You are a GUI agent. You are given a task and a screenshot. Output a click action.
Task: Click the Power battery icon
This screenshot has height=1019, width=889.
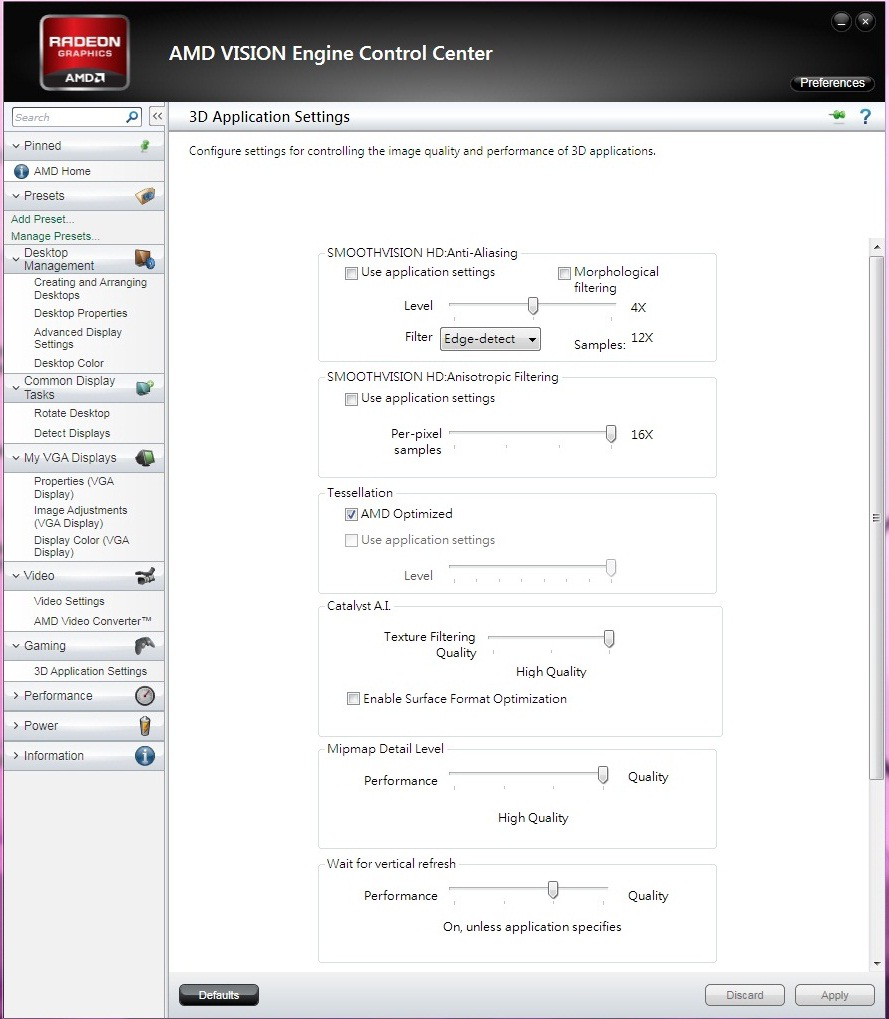click(145, 725)
